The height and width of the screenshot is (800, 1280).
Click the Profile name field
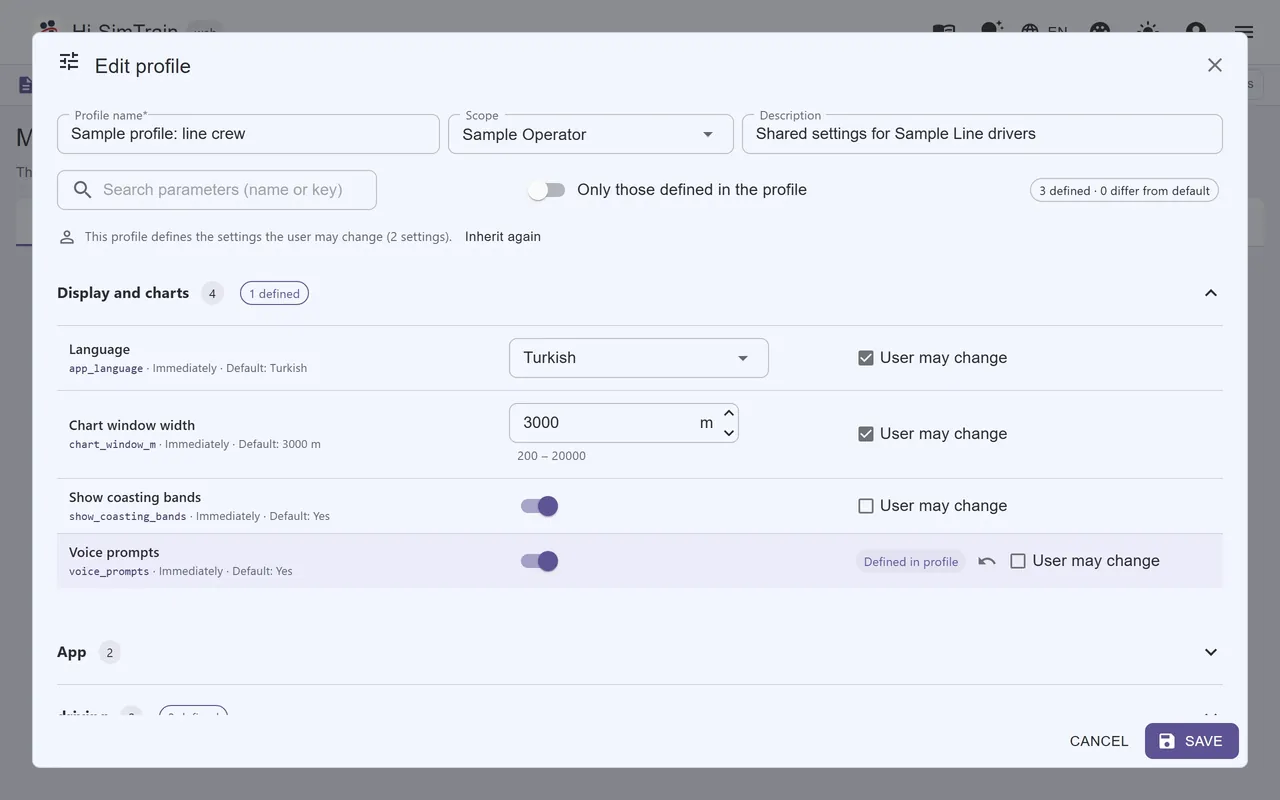[x=248, y=134]
